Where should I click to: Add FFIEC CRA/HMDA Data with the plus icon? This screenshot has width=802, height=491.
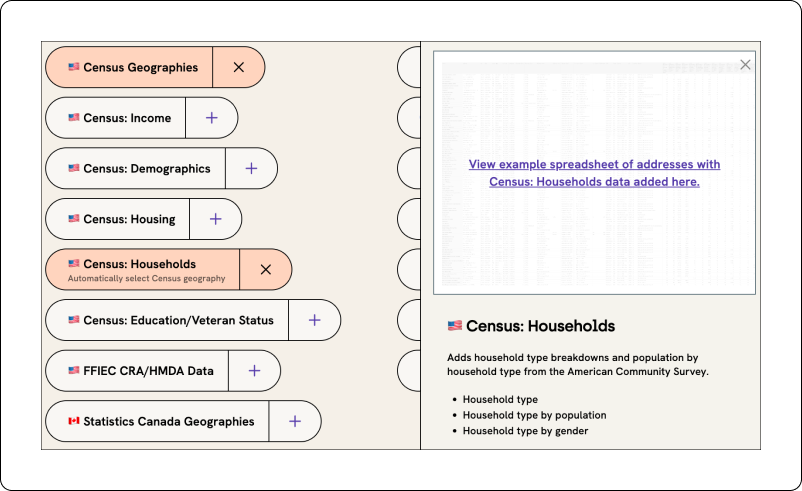click(254, 371)
